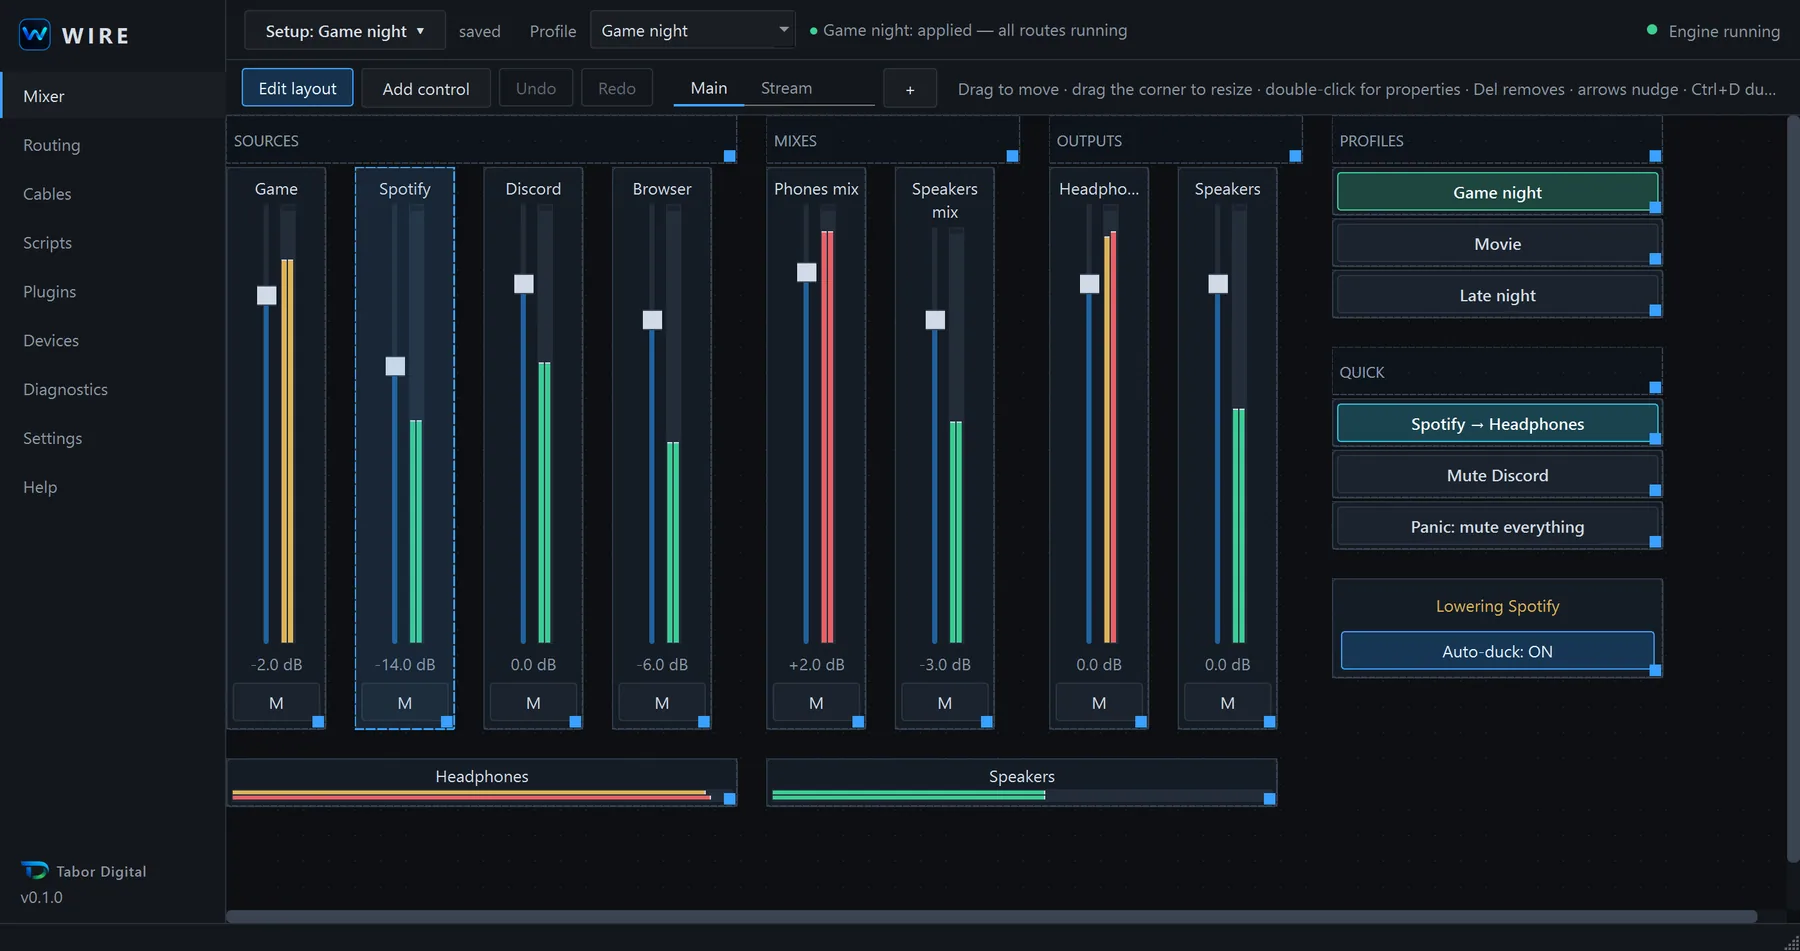This screenshot has width=1800, height=951.
Task: Click the resize handle on Mute Discord button
Action: pyautogui.click(x=1656, y=490)
